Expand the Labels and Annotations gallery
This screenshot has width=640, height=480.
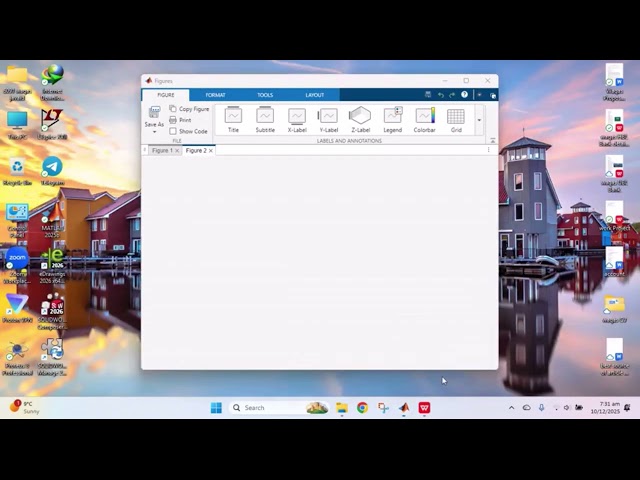[479, 120]
